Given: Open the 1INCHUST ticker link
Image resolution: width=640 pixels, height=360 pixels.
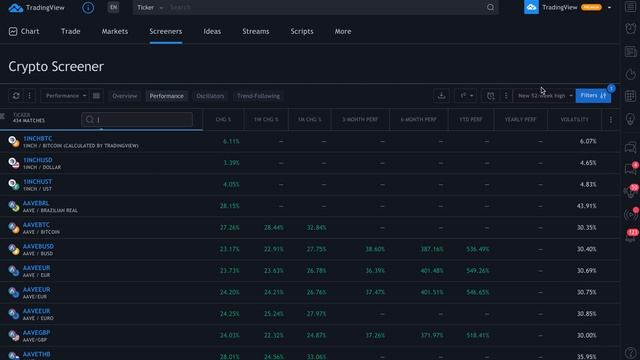Looking at the screenshot, I should point(37,182).
